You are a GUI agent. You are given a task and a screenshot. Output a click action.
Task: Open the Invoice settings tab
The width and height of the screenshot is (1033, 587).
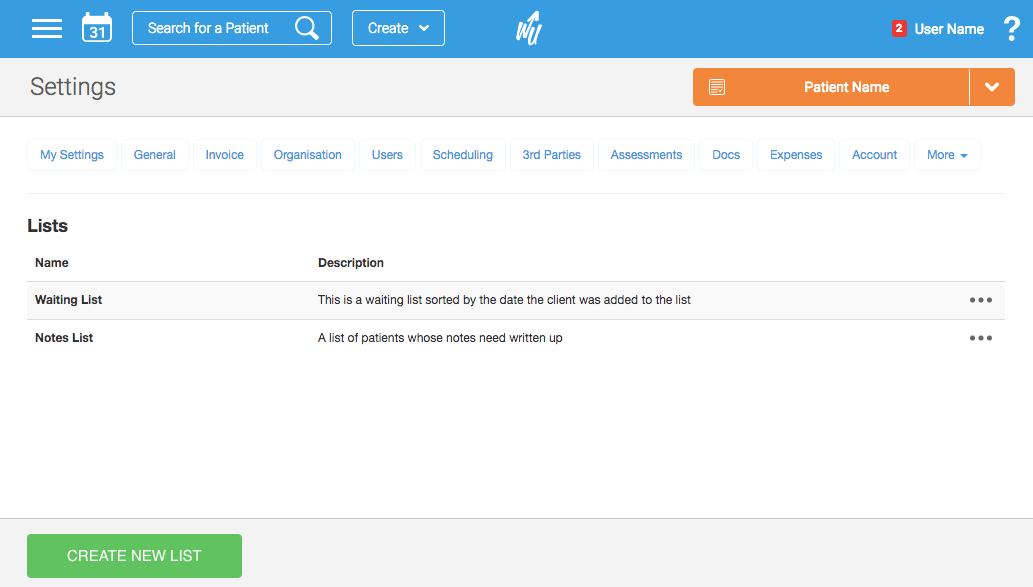[224, 155]
